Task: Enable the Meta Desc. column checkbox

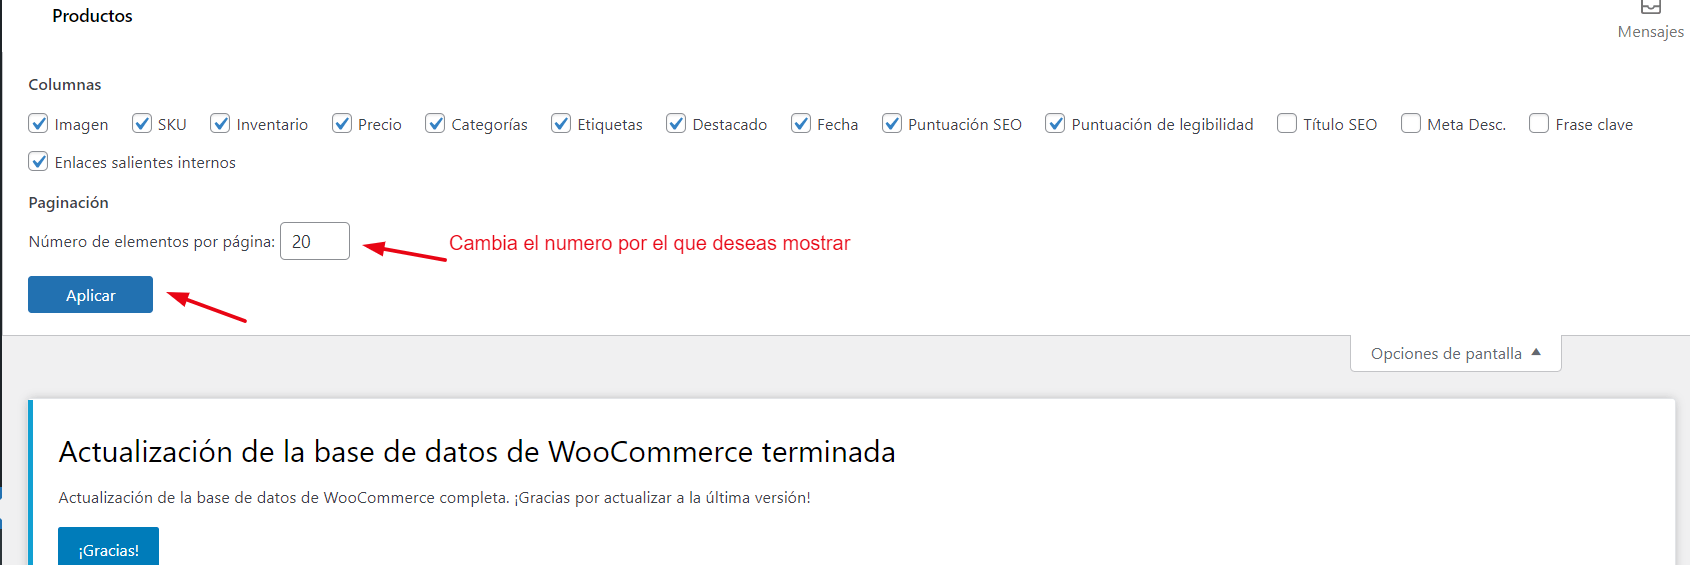Action: (1411, 123)
